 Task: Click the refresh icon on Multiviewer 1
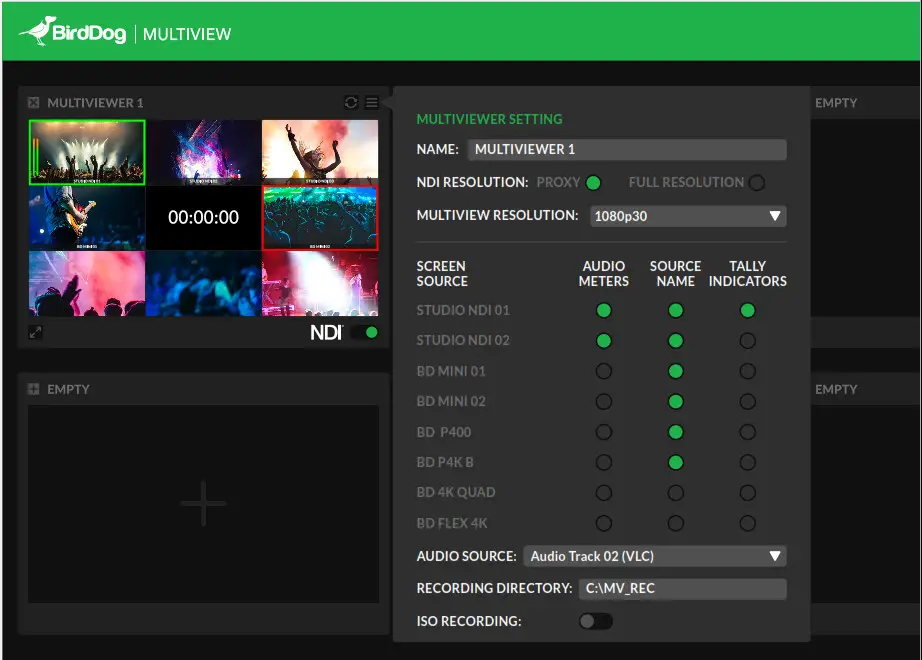click(350, 102)
